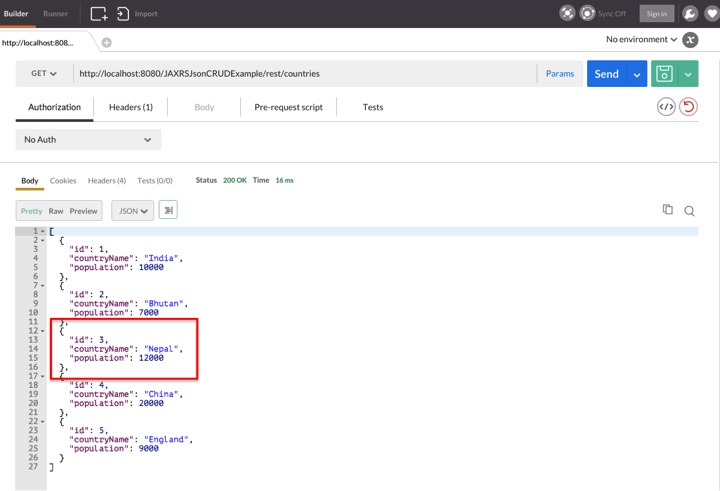Search within the response body
720x491 pixels.
[x=689, y=211]
